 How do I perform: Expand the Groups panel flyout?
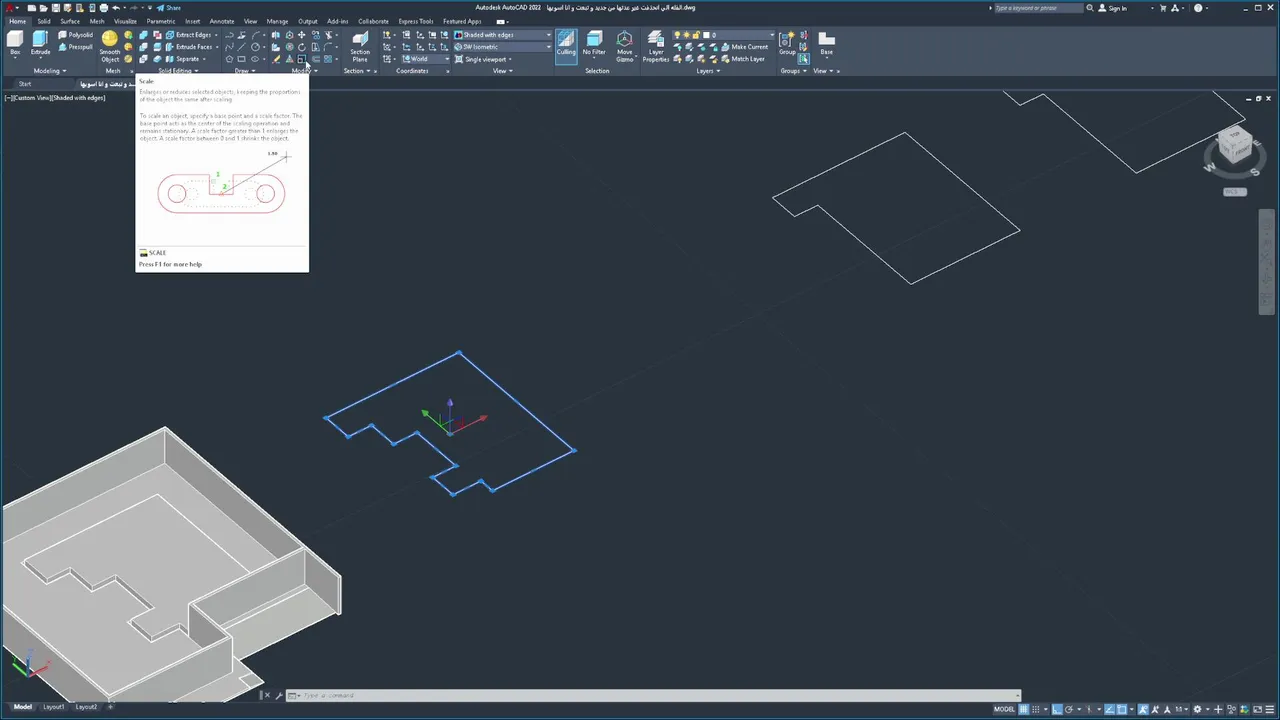(794, 71)
